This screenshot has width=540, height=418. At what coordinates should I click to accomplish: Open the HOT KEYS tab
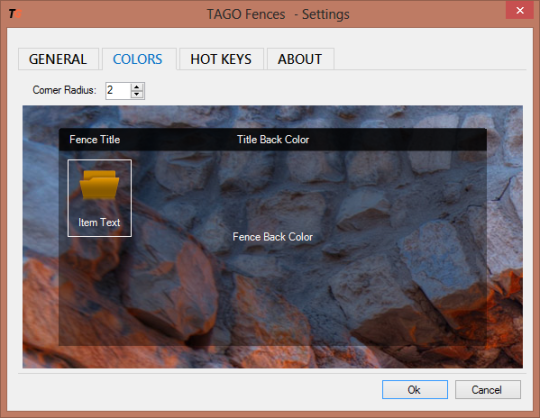[x=221, y=59]
